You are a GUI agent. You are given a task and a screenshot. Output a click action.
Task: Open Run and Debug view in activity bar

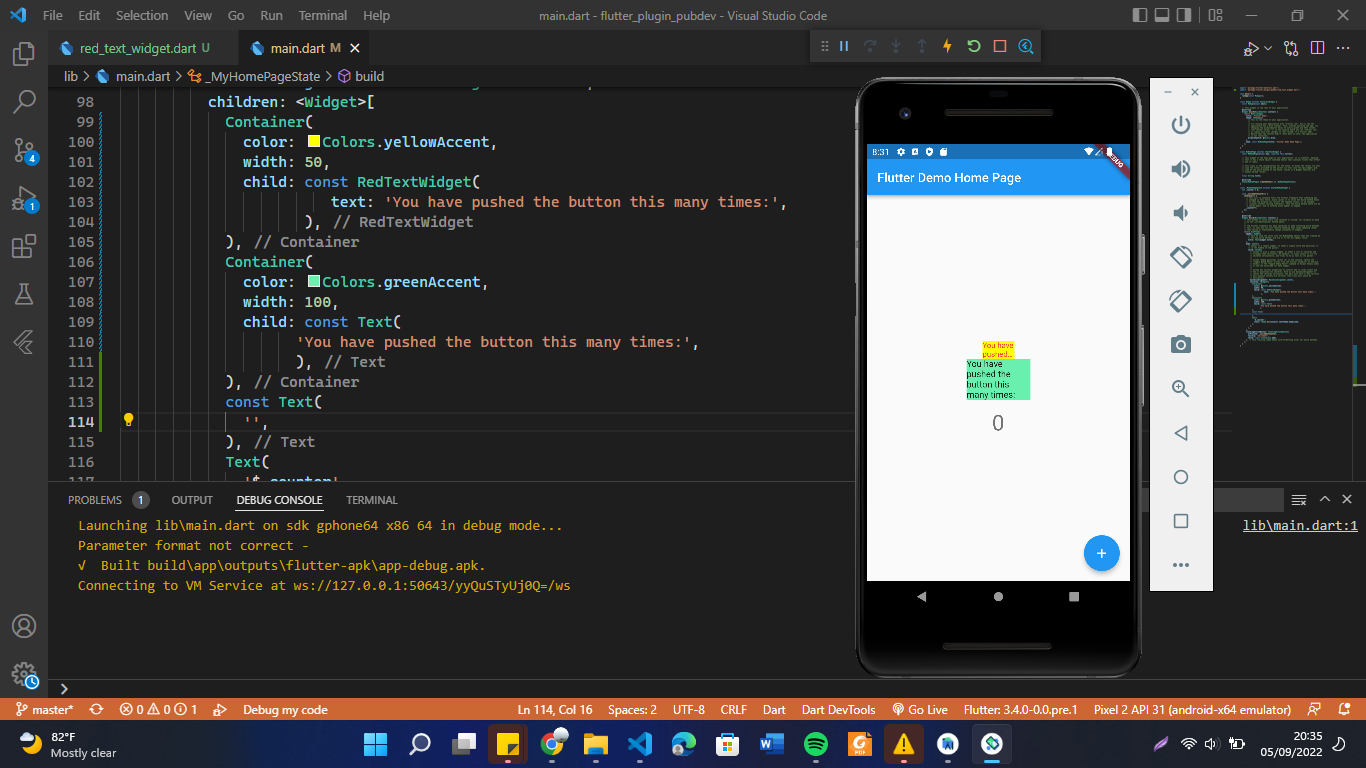tap(24, 198)
